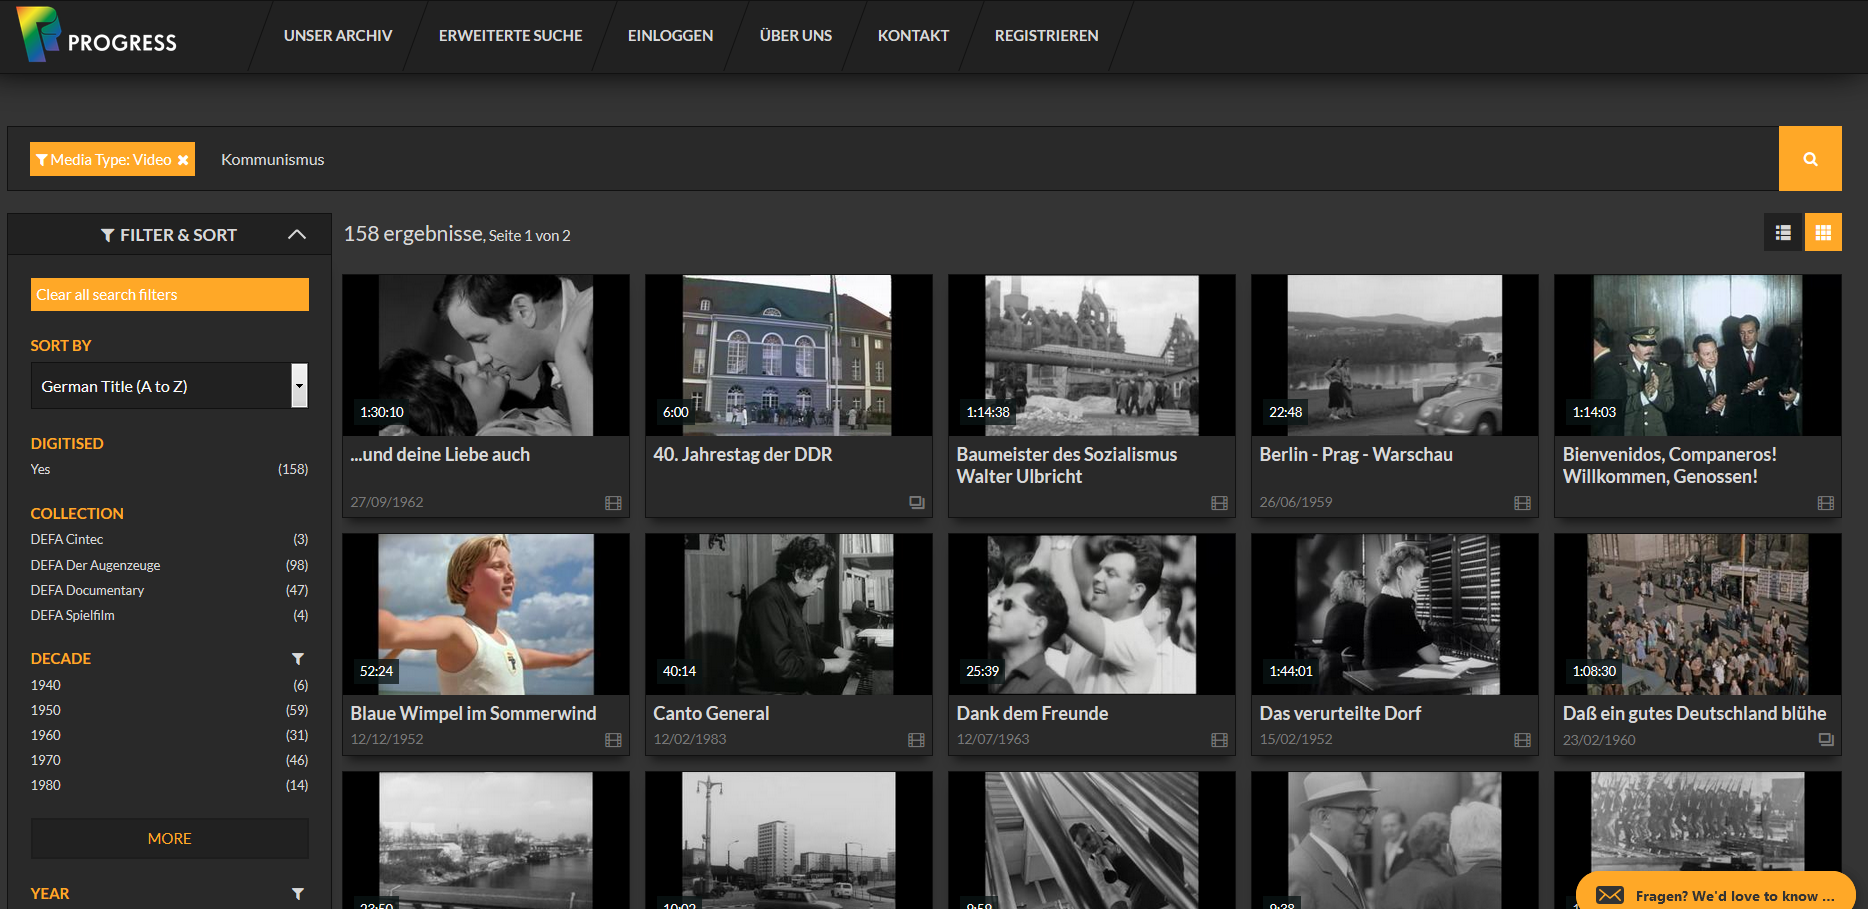Open Dank dem Freunde thumbnail
Screen dimensions: 1868x909
pyautogui.click(x=1092, y=614)
